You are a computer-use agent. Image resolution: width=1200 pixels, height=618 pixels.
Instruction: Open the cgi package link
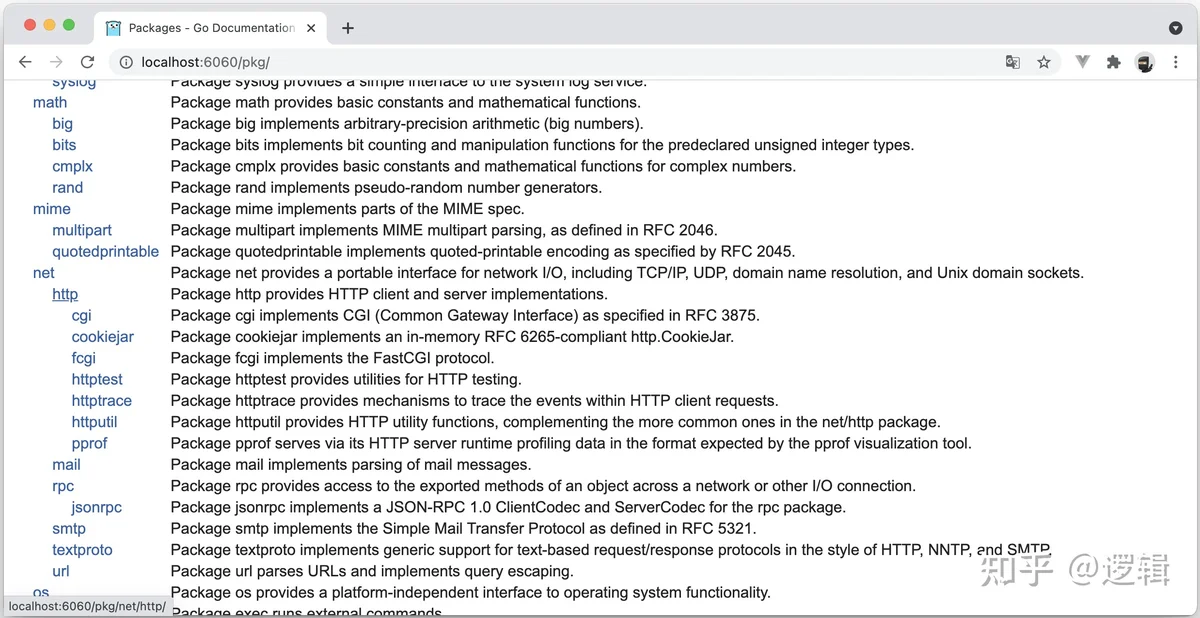click(81, 315)
